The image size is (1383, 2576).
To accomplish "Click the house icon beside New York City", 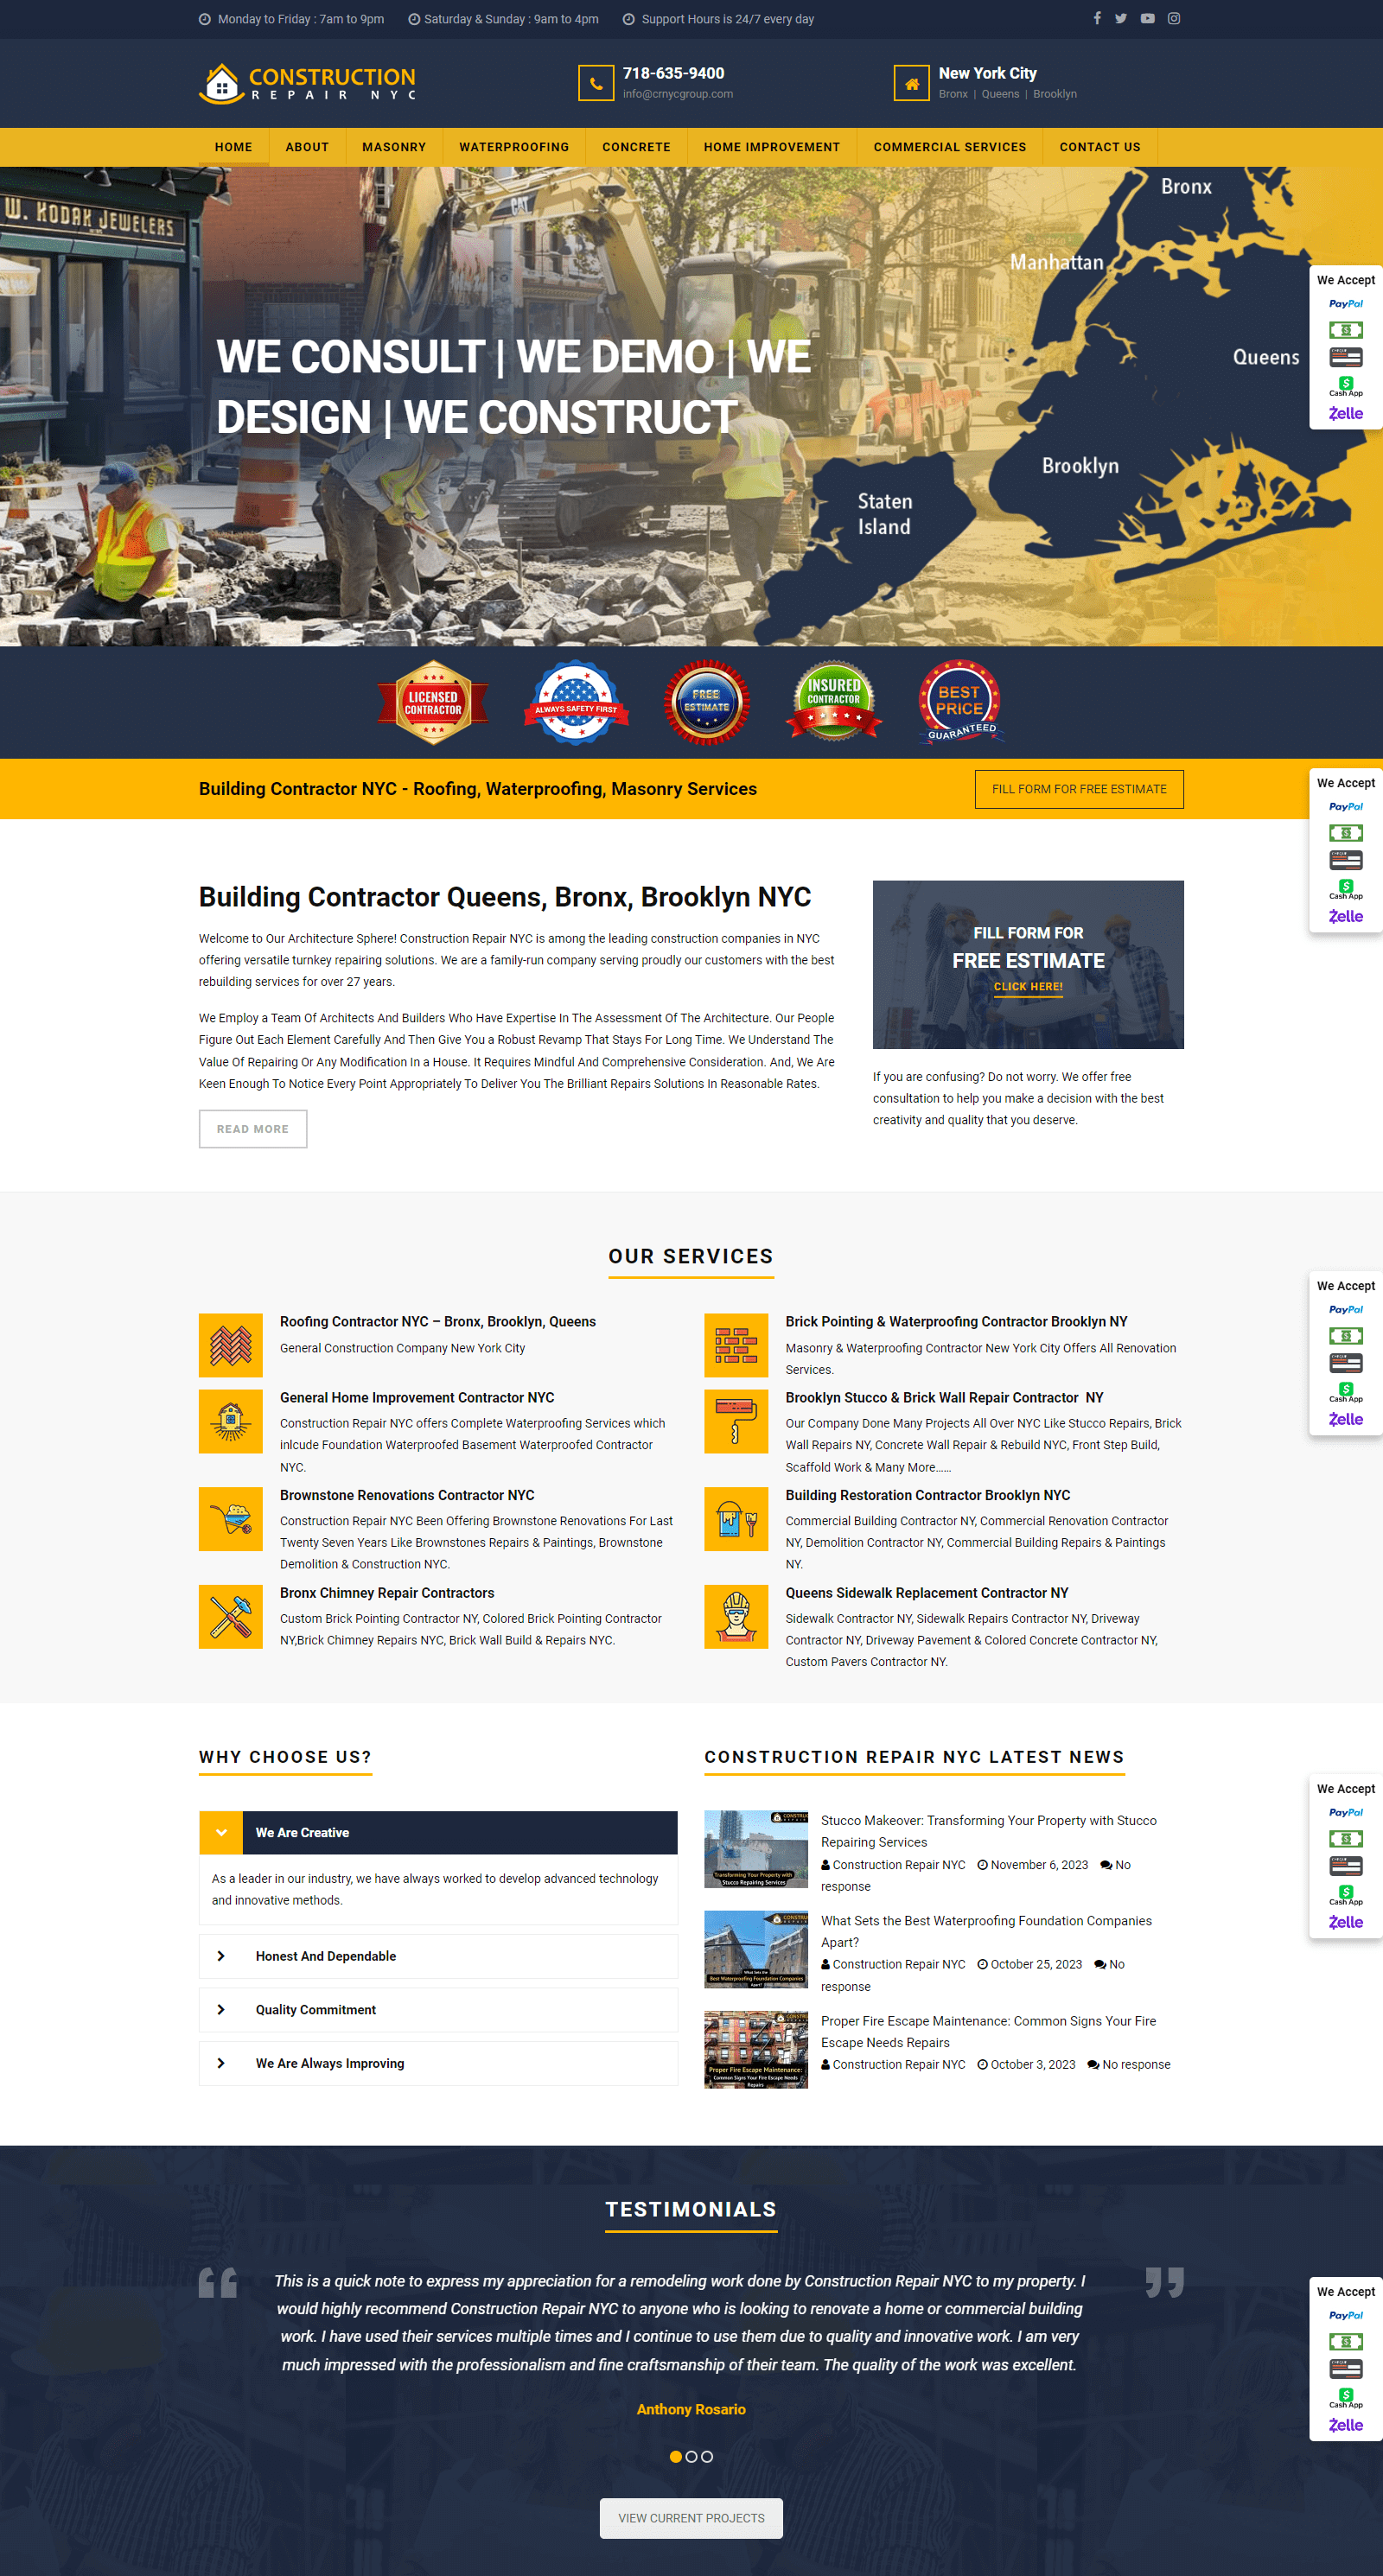I will (x=911, y=84).
